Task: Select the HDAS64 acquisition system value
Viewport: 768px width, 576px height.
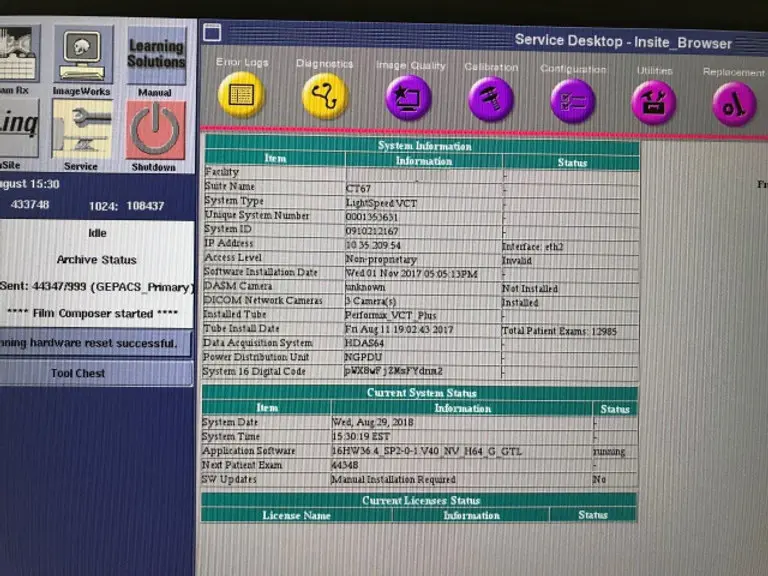Action: pyautogui.click(x=364, y=343)
